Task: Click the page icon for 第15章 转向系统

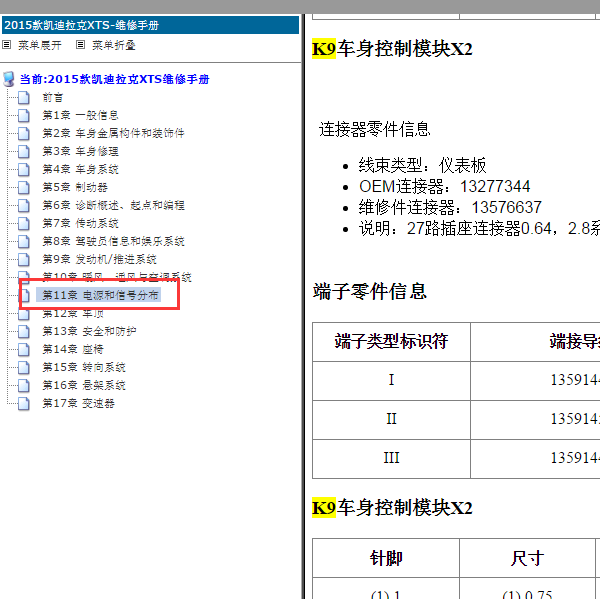Action: coord(24,367)
